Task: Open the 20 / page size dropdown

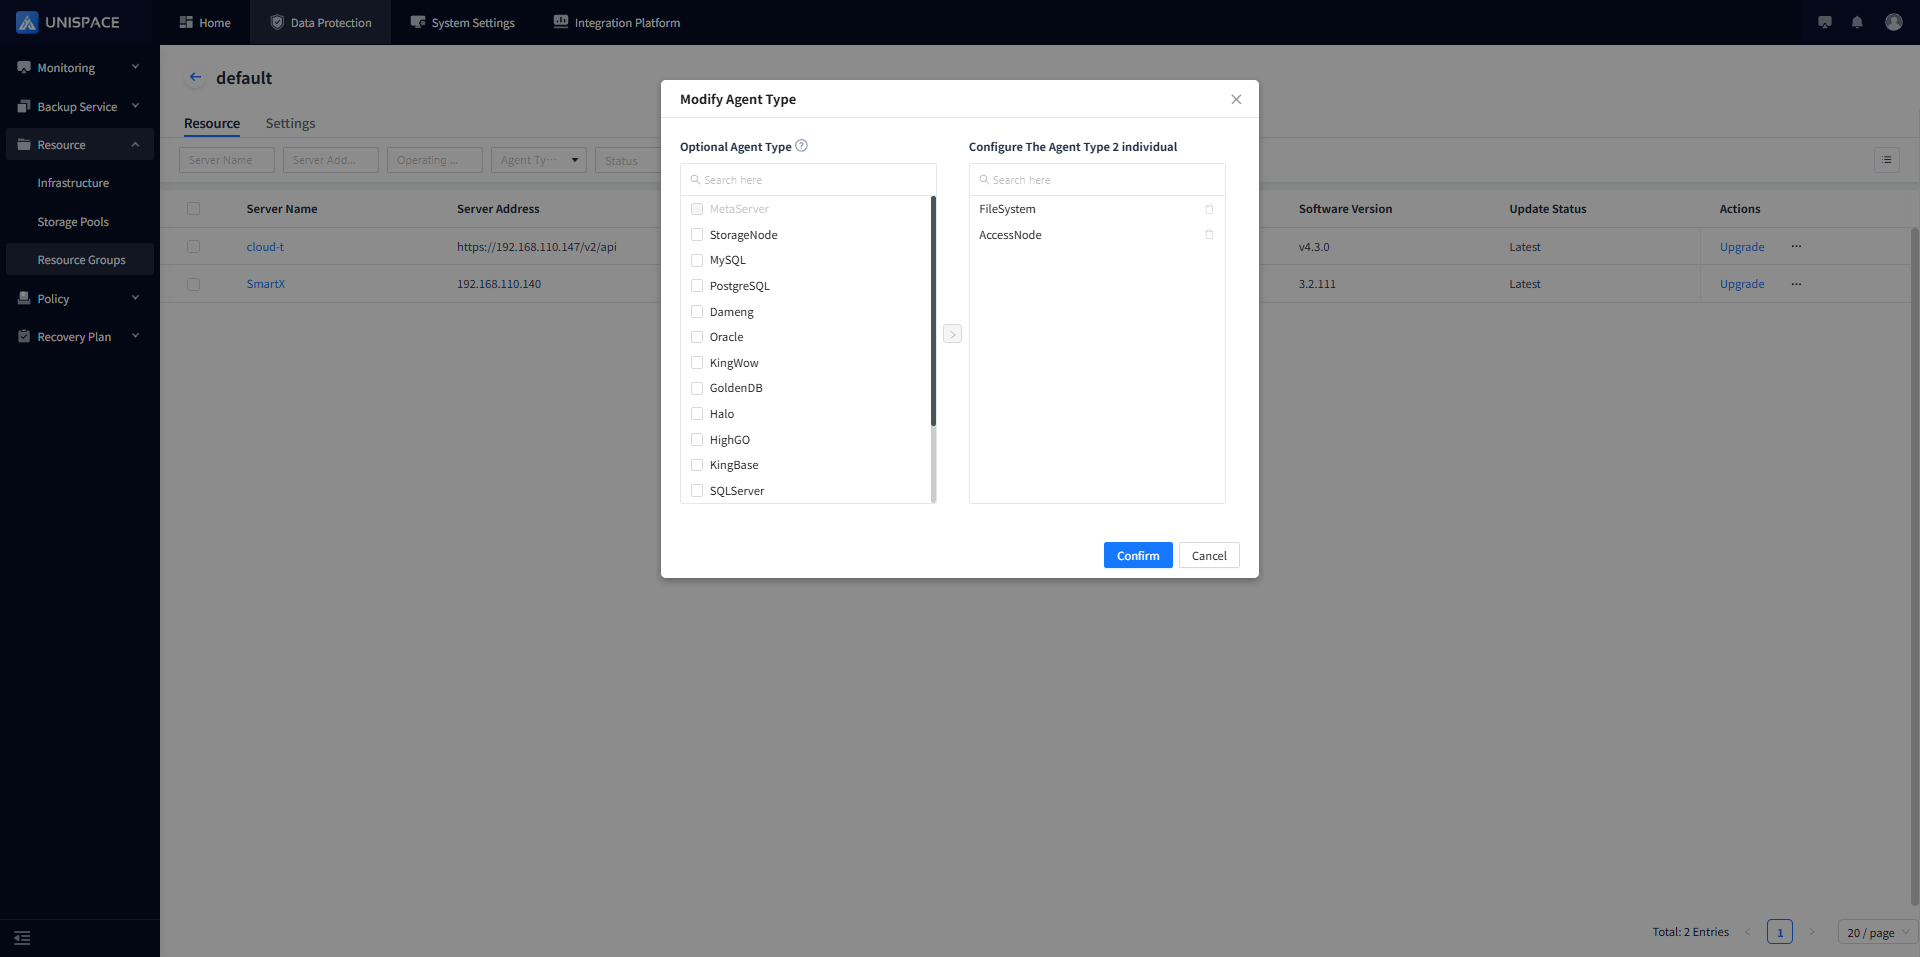Action: click(x=1877, y=932)
